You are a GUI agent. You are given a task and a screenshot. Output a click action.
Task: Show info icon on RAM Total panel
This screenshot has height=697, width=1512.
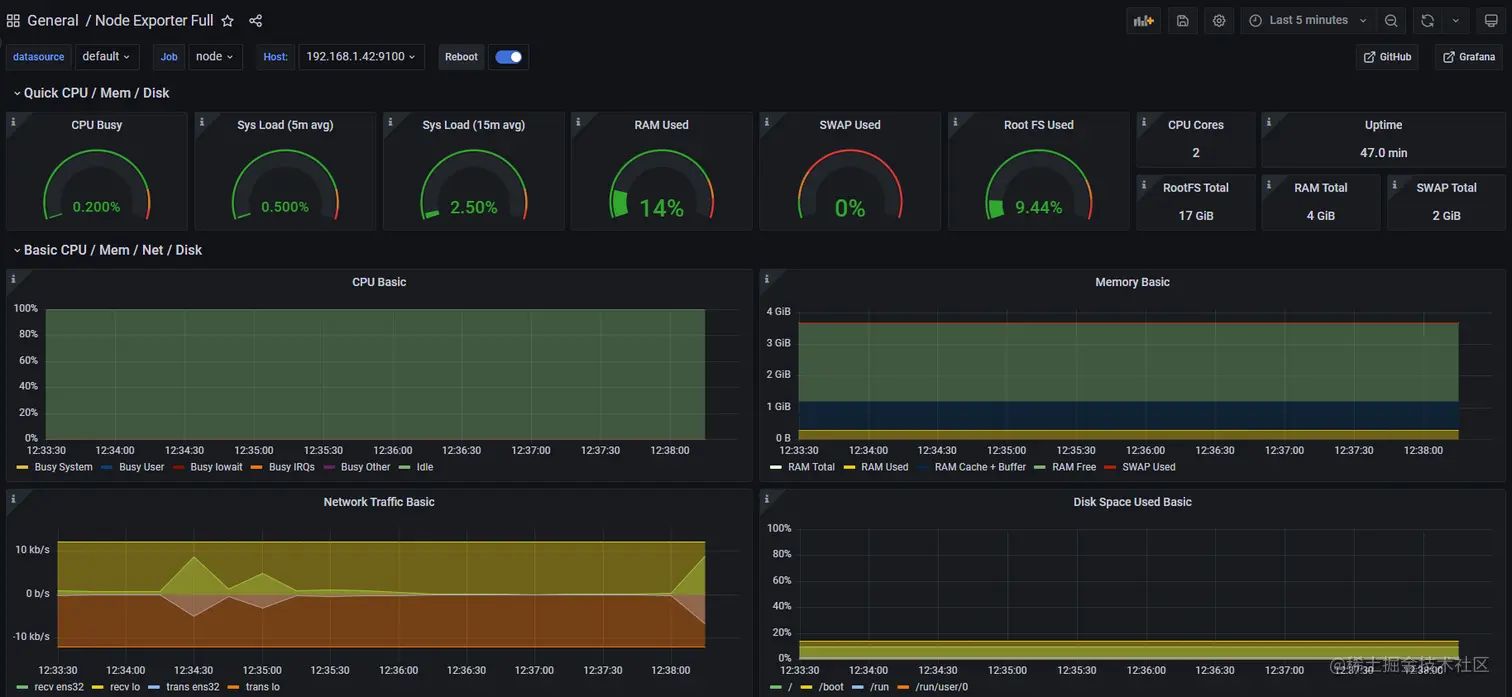tap(1268, 184)
